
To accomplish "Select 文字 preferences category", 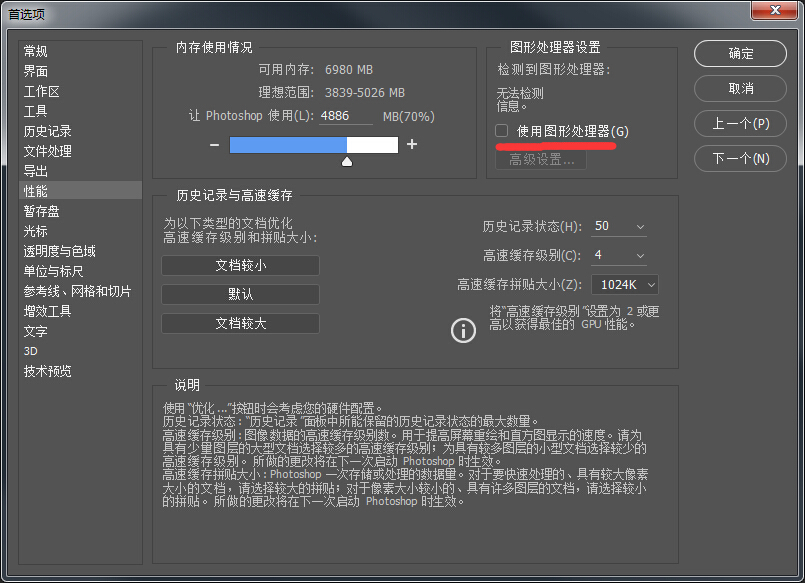I will click(80, 331).
